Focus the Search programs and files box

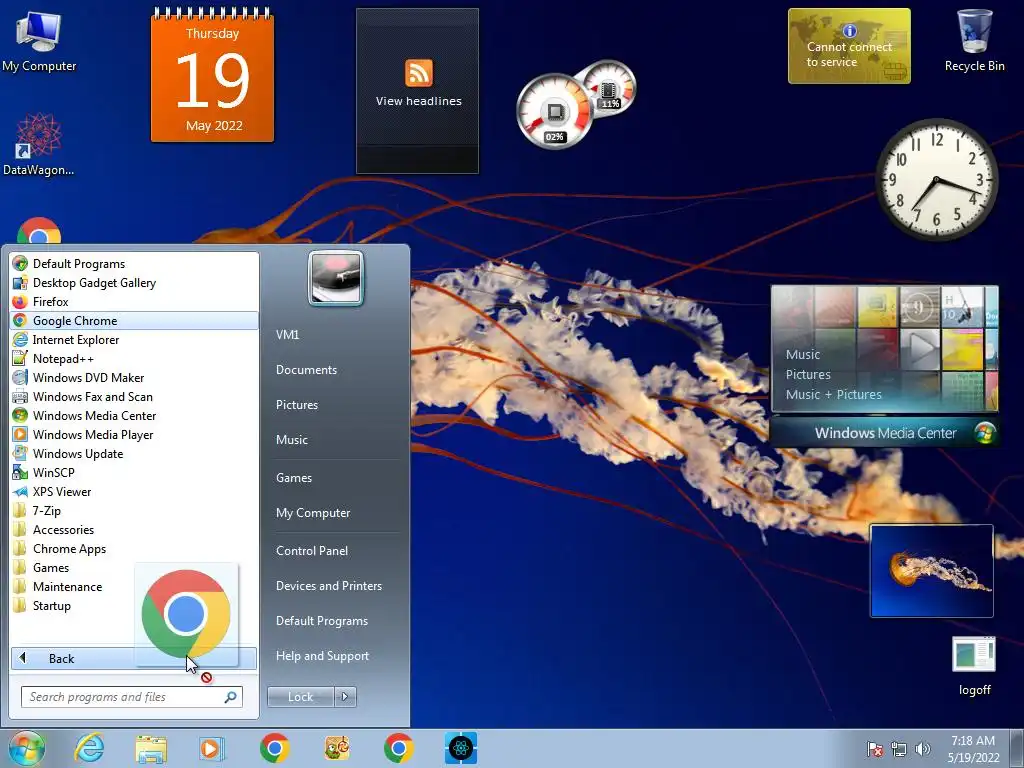pyautogui.click(x=131, y=697)
